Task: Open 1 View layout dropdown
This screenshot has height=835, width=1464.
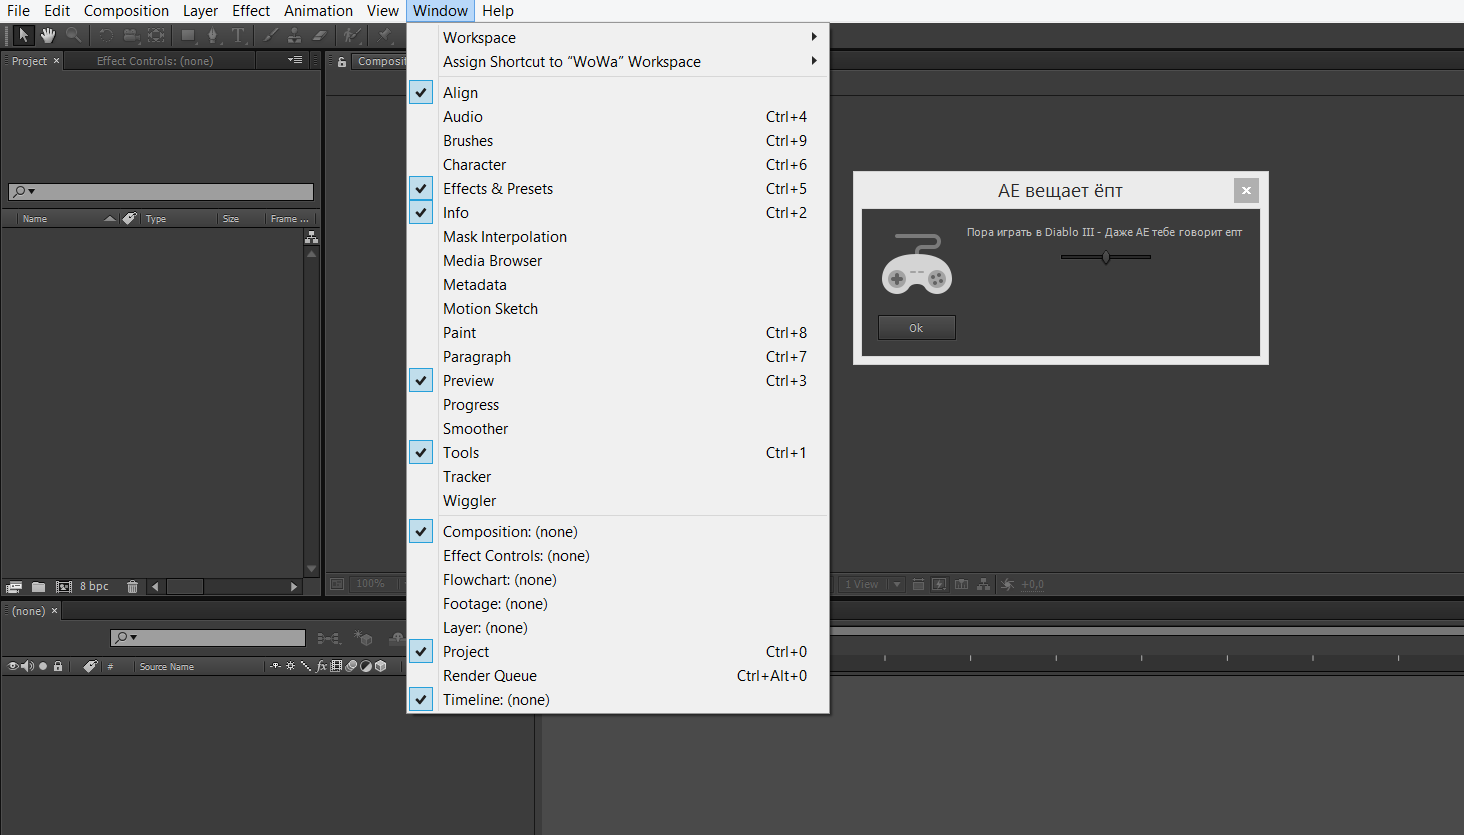Action: 871,585
